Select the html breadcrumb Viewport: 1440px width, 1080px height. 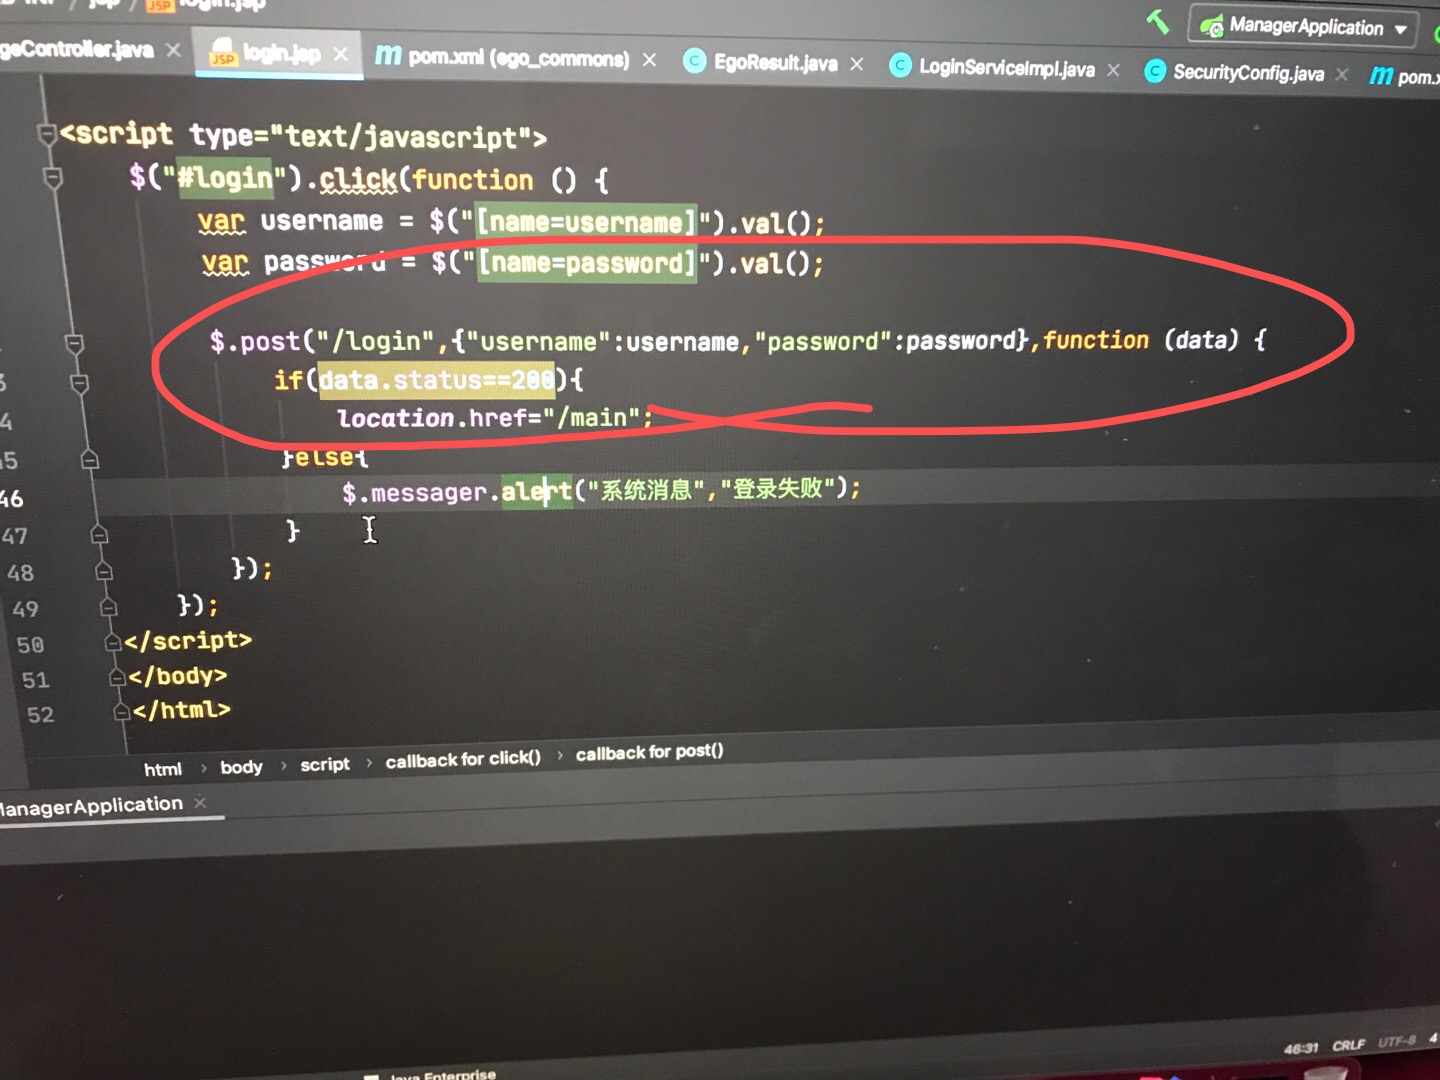pos(163,769)
